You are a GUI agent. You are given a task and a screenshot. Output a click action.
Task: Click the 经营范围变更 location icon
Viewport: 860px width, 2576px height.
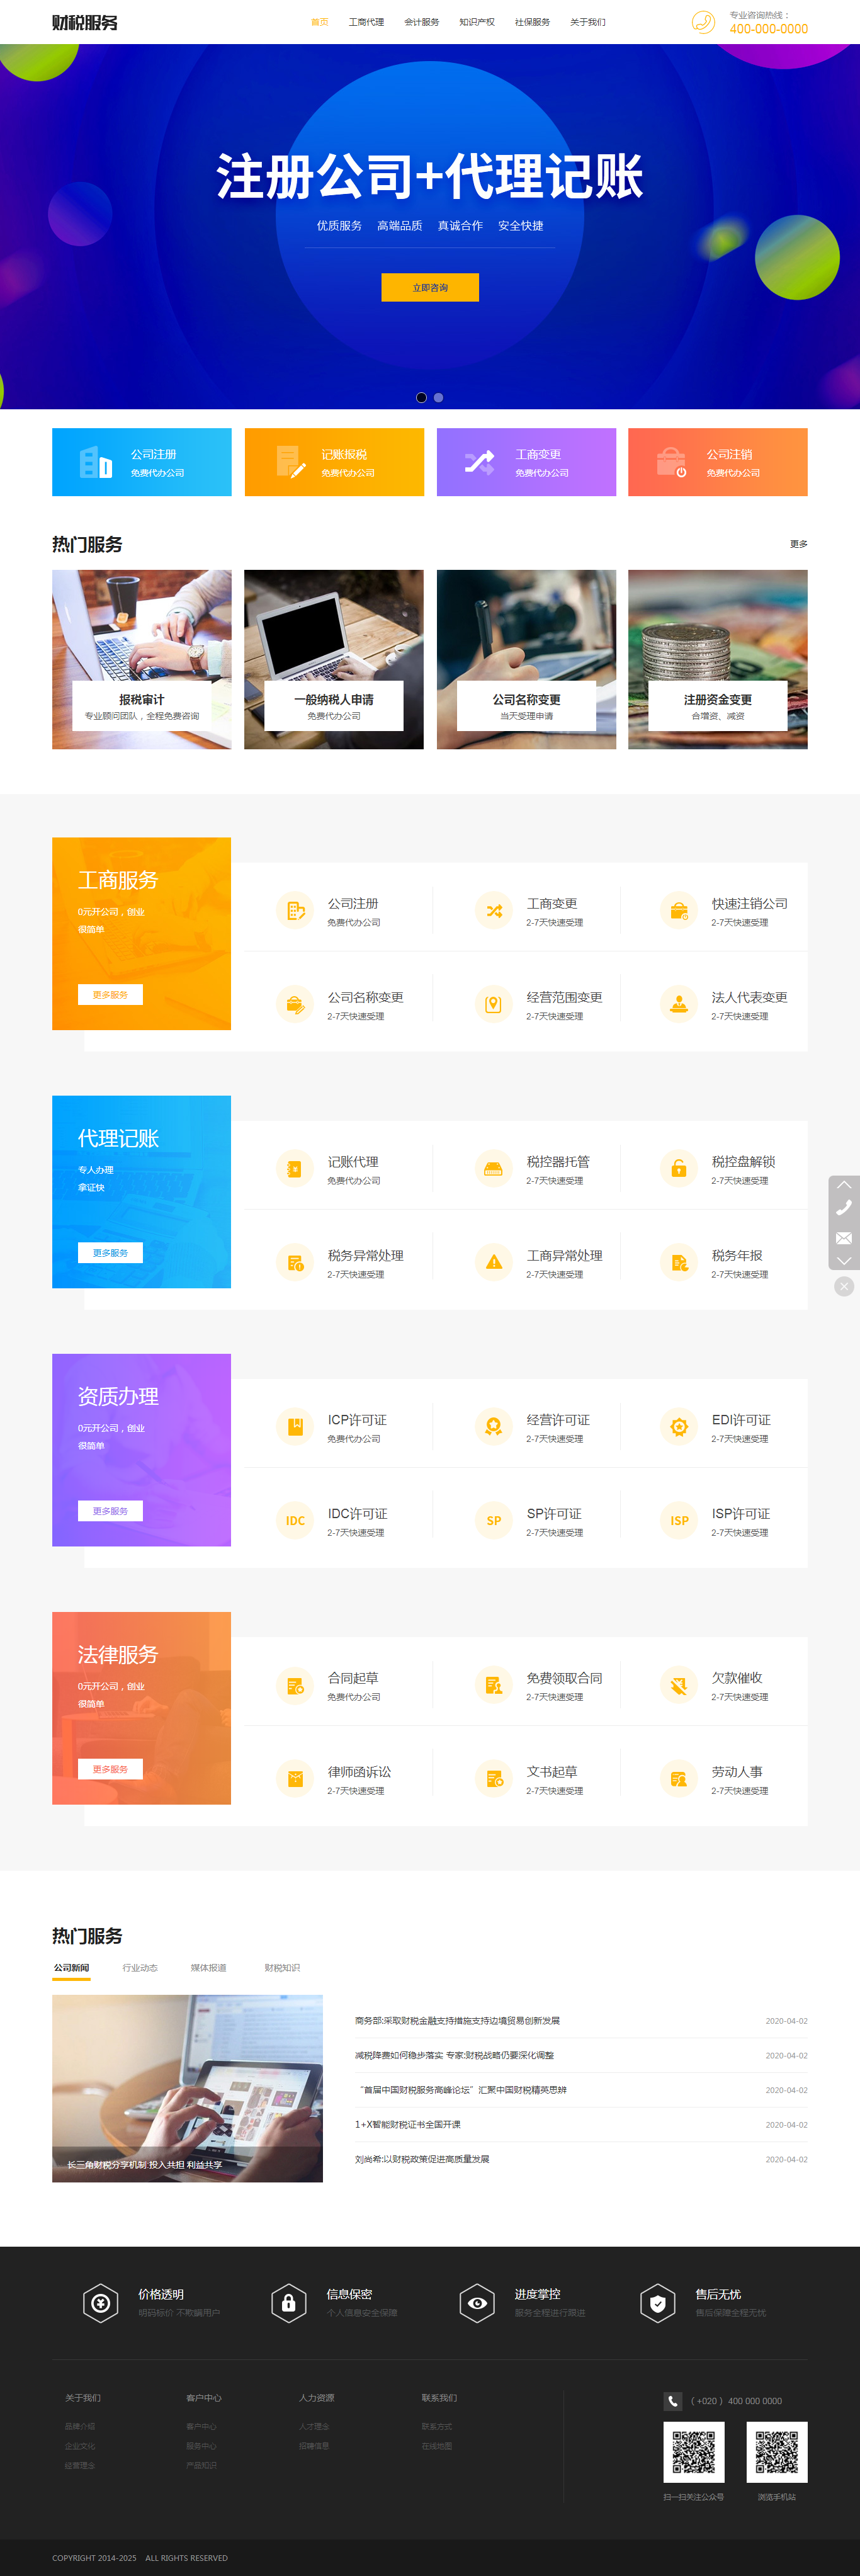[493, 1004]
